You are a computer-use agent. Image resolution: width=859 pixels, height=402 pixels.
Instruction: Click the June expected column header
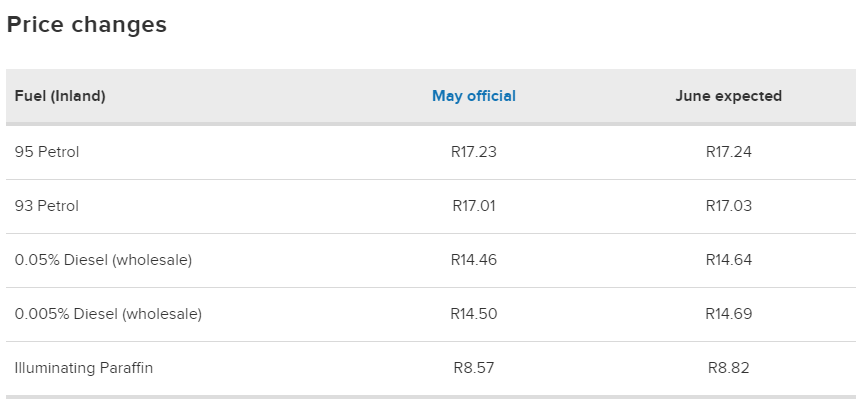pos(728,97)
